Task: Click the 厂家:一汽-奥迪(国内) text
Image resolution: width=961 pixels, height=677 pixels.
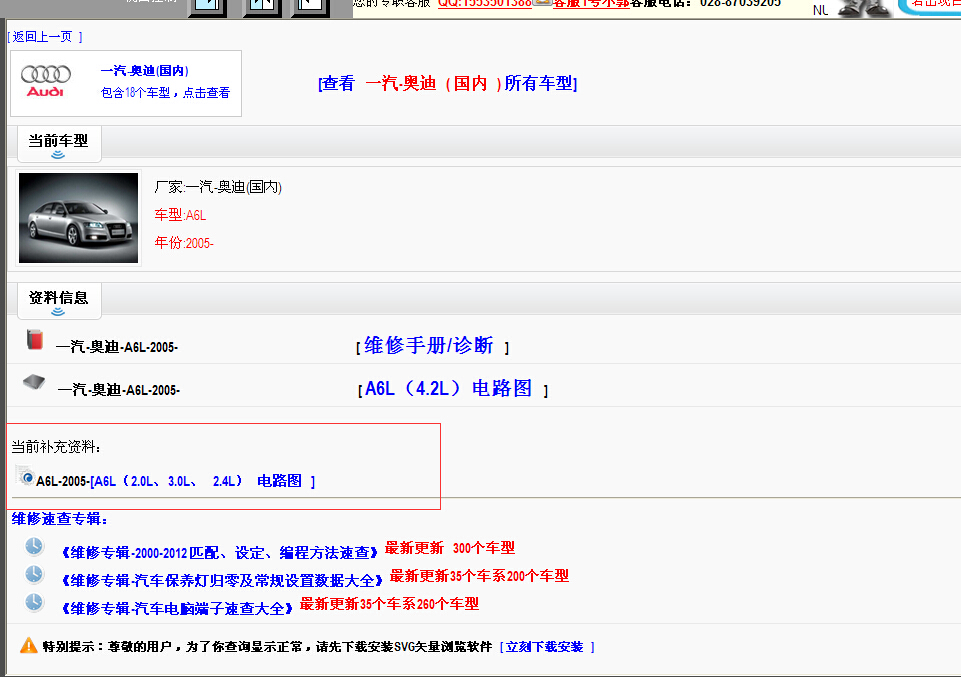Action: 218,187
